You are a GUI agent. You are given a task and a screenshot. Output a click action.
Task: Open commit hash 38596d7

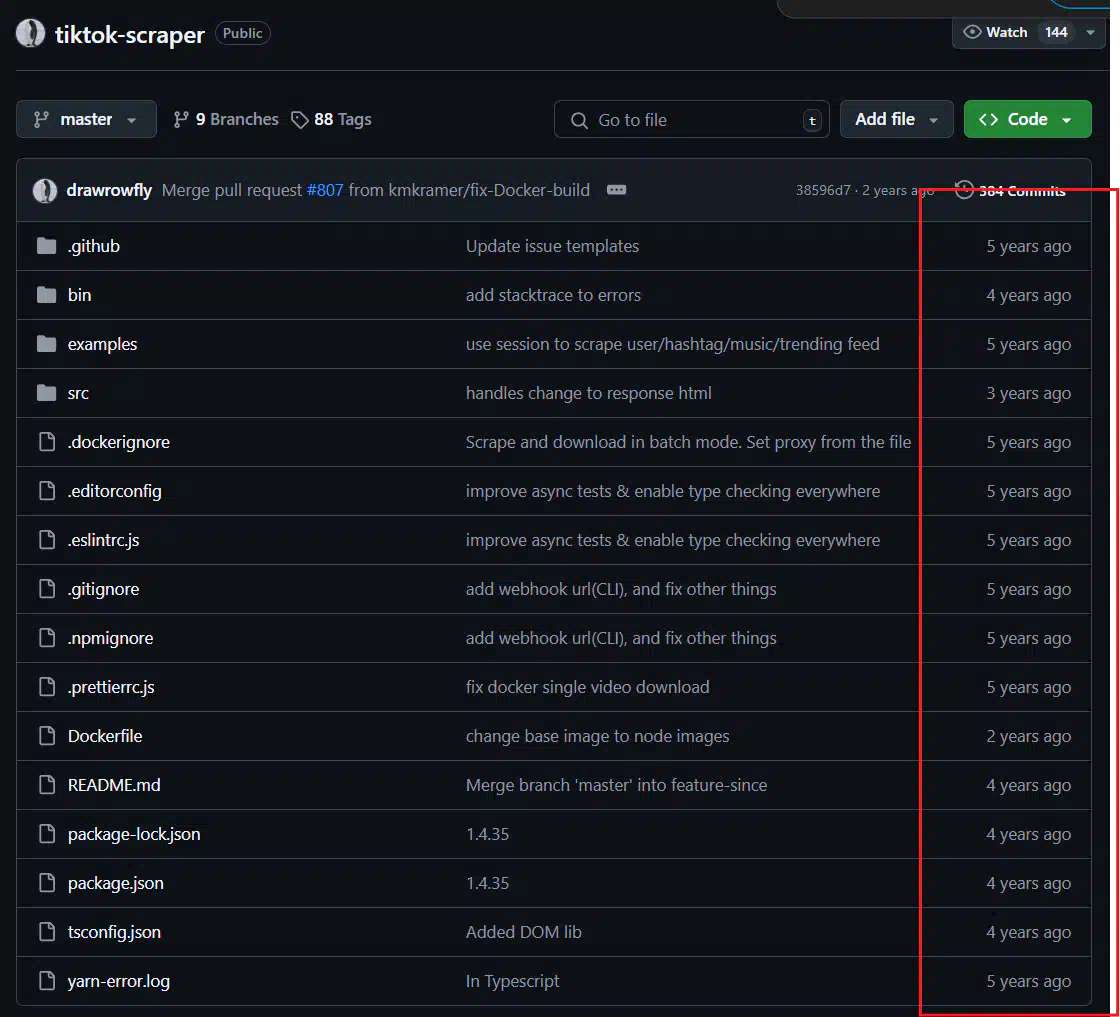coord(824,191)
